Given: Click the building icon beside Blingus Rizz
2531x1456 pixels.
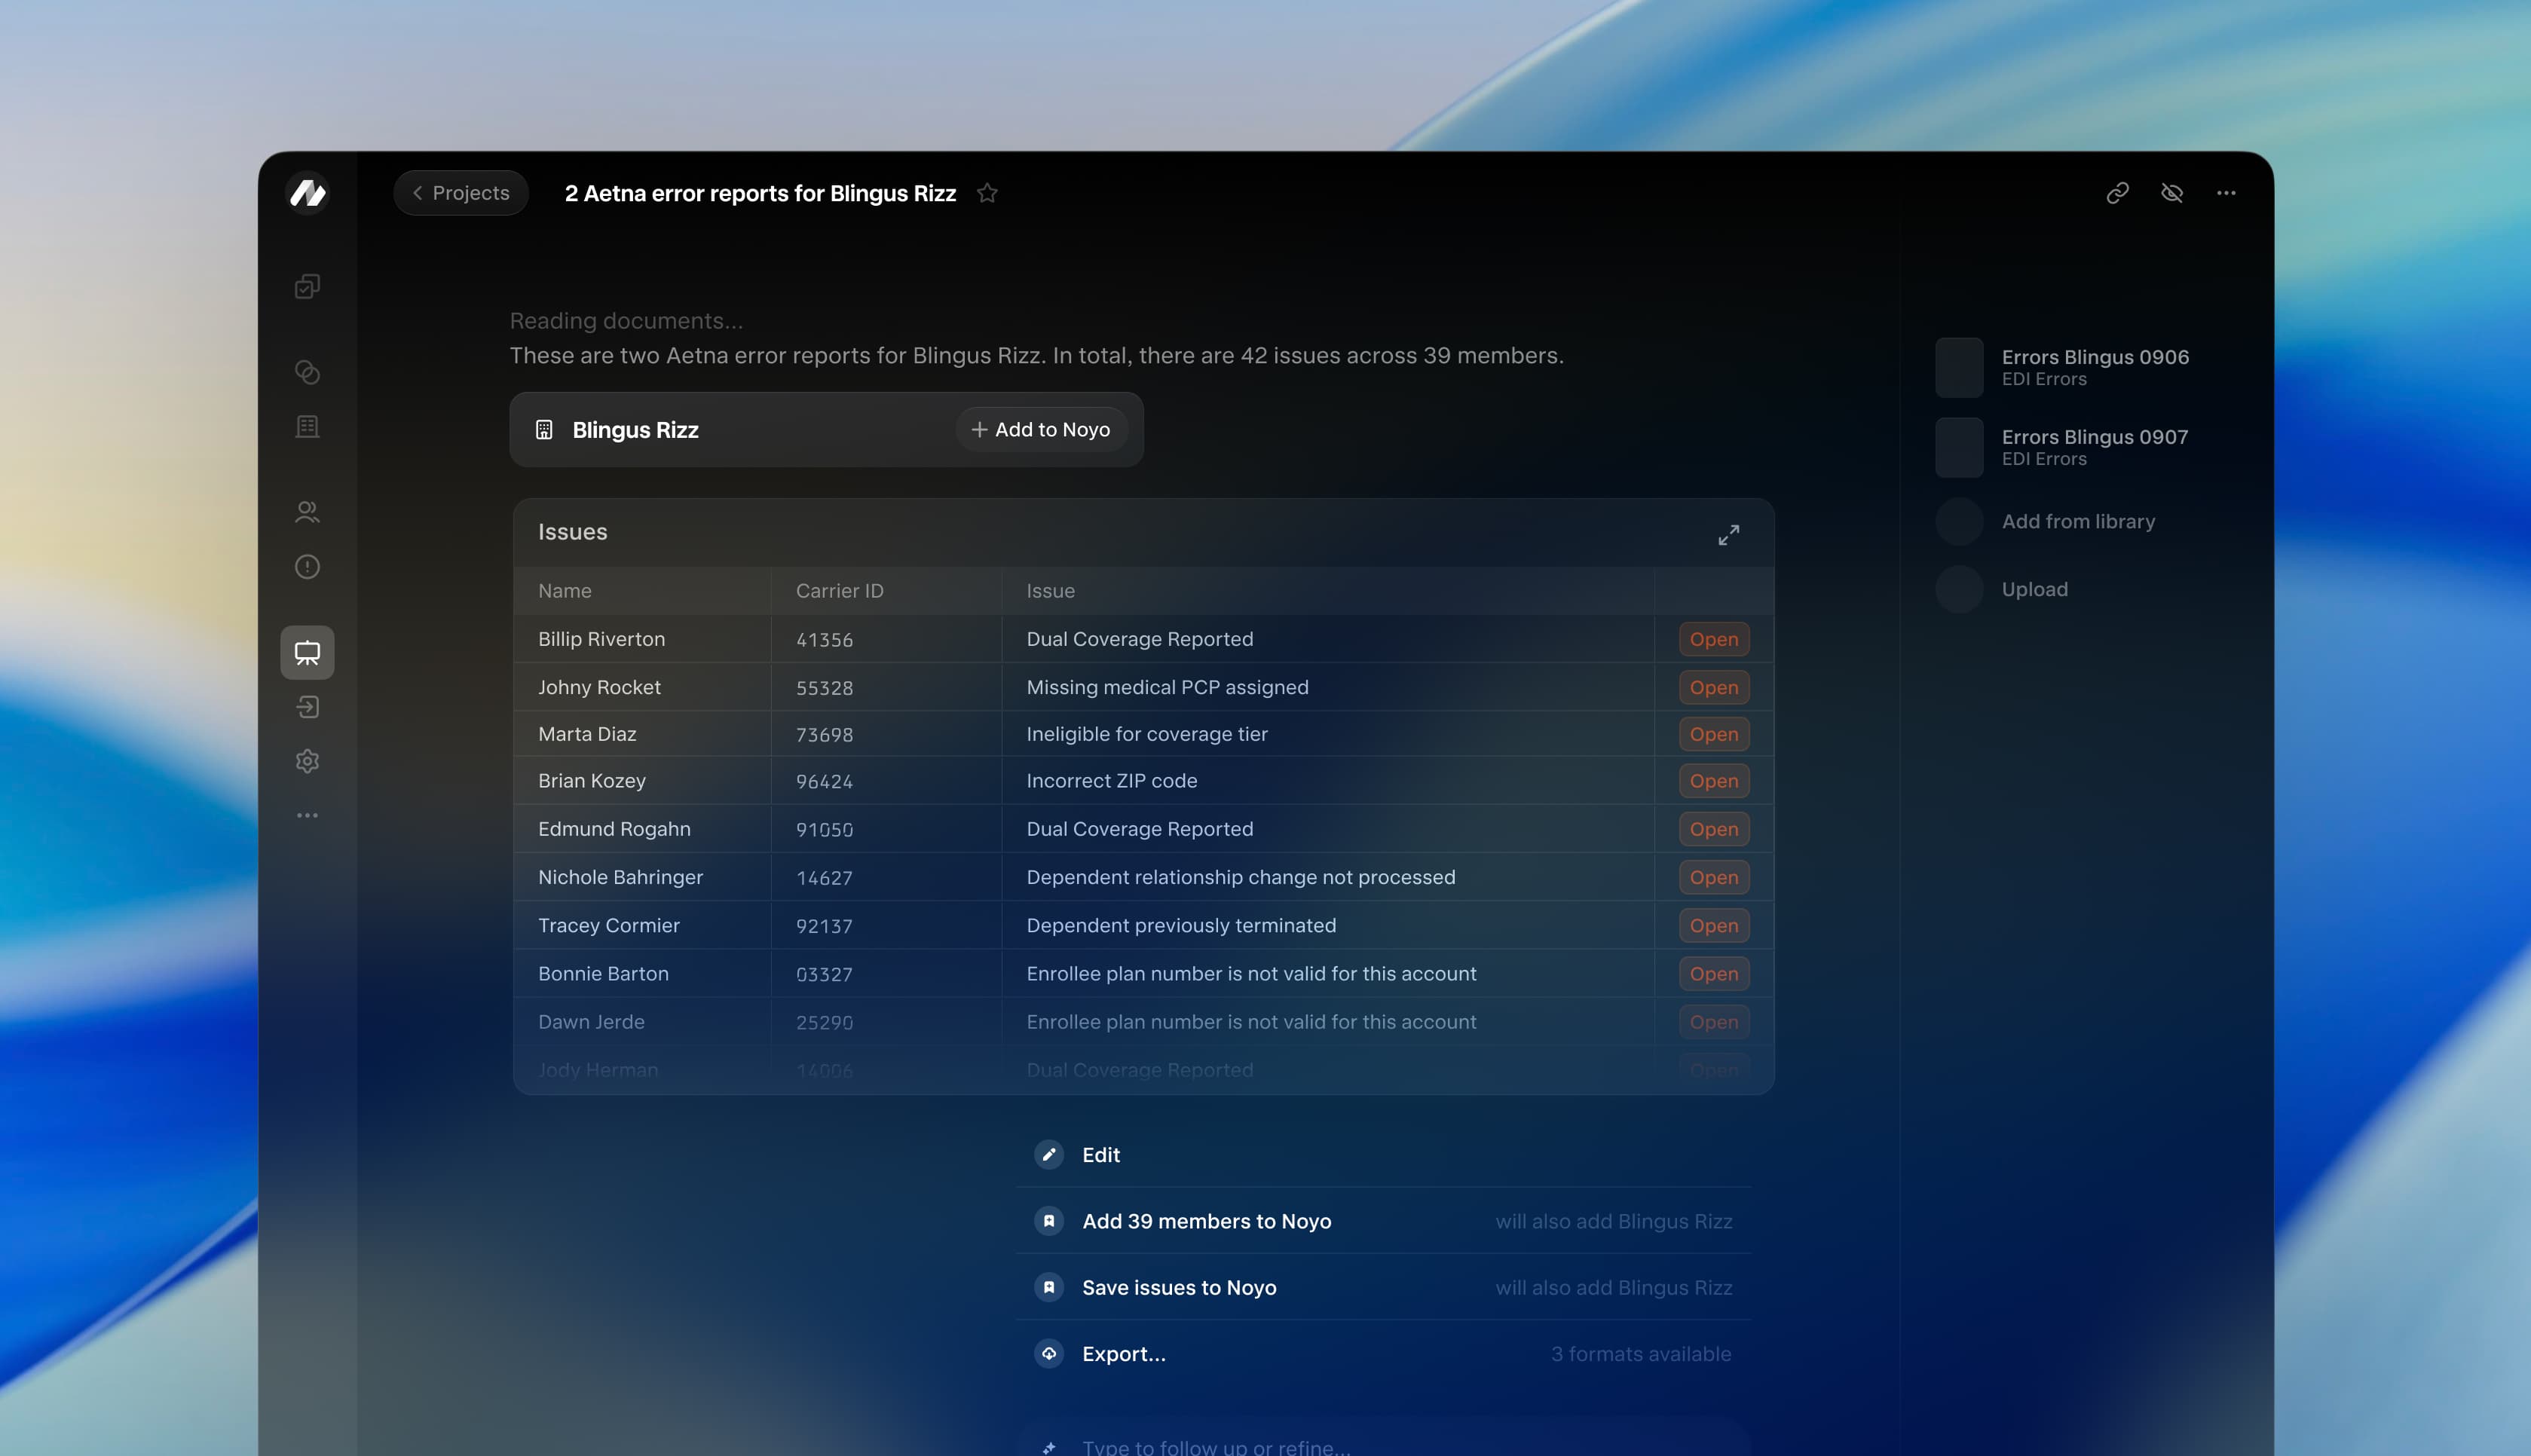Looking at the screenshot, I should [544, 430].
